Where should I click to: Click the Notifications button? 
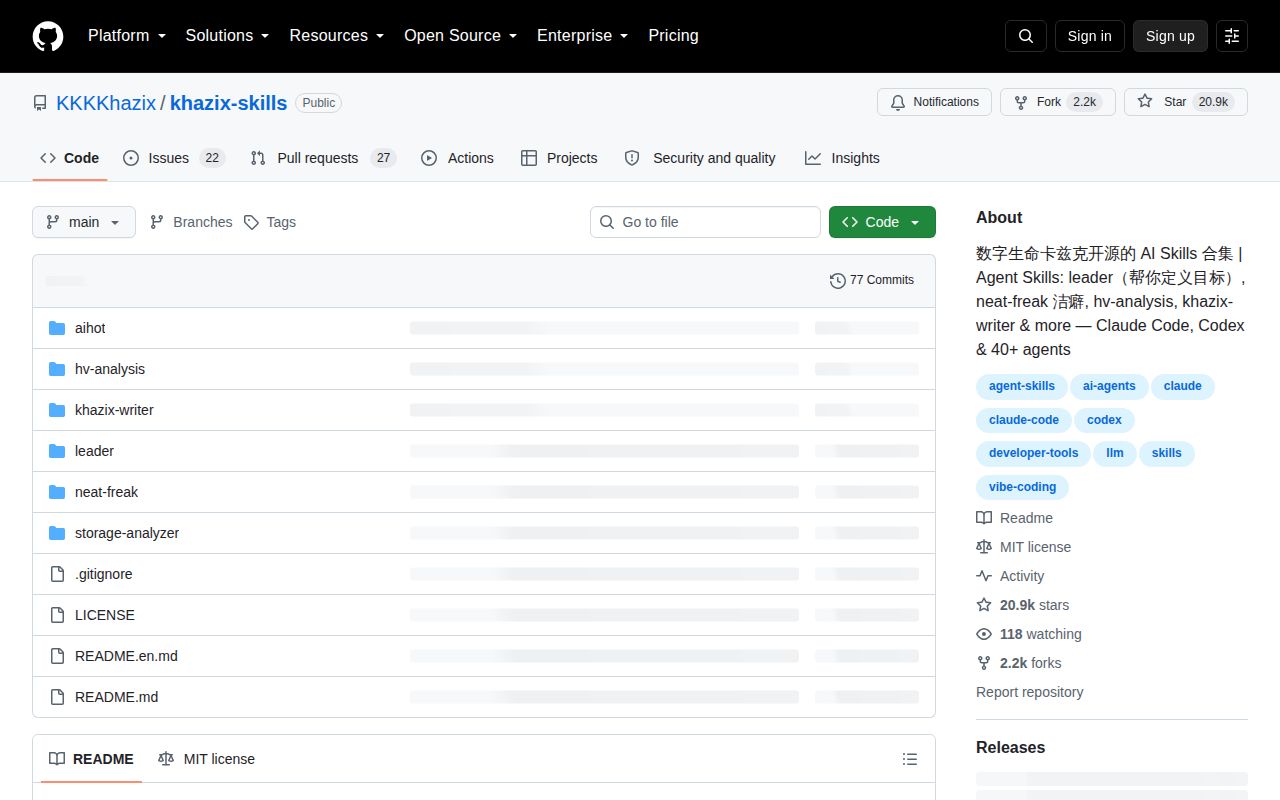934,102
